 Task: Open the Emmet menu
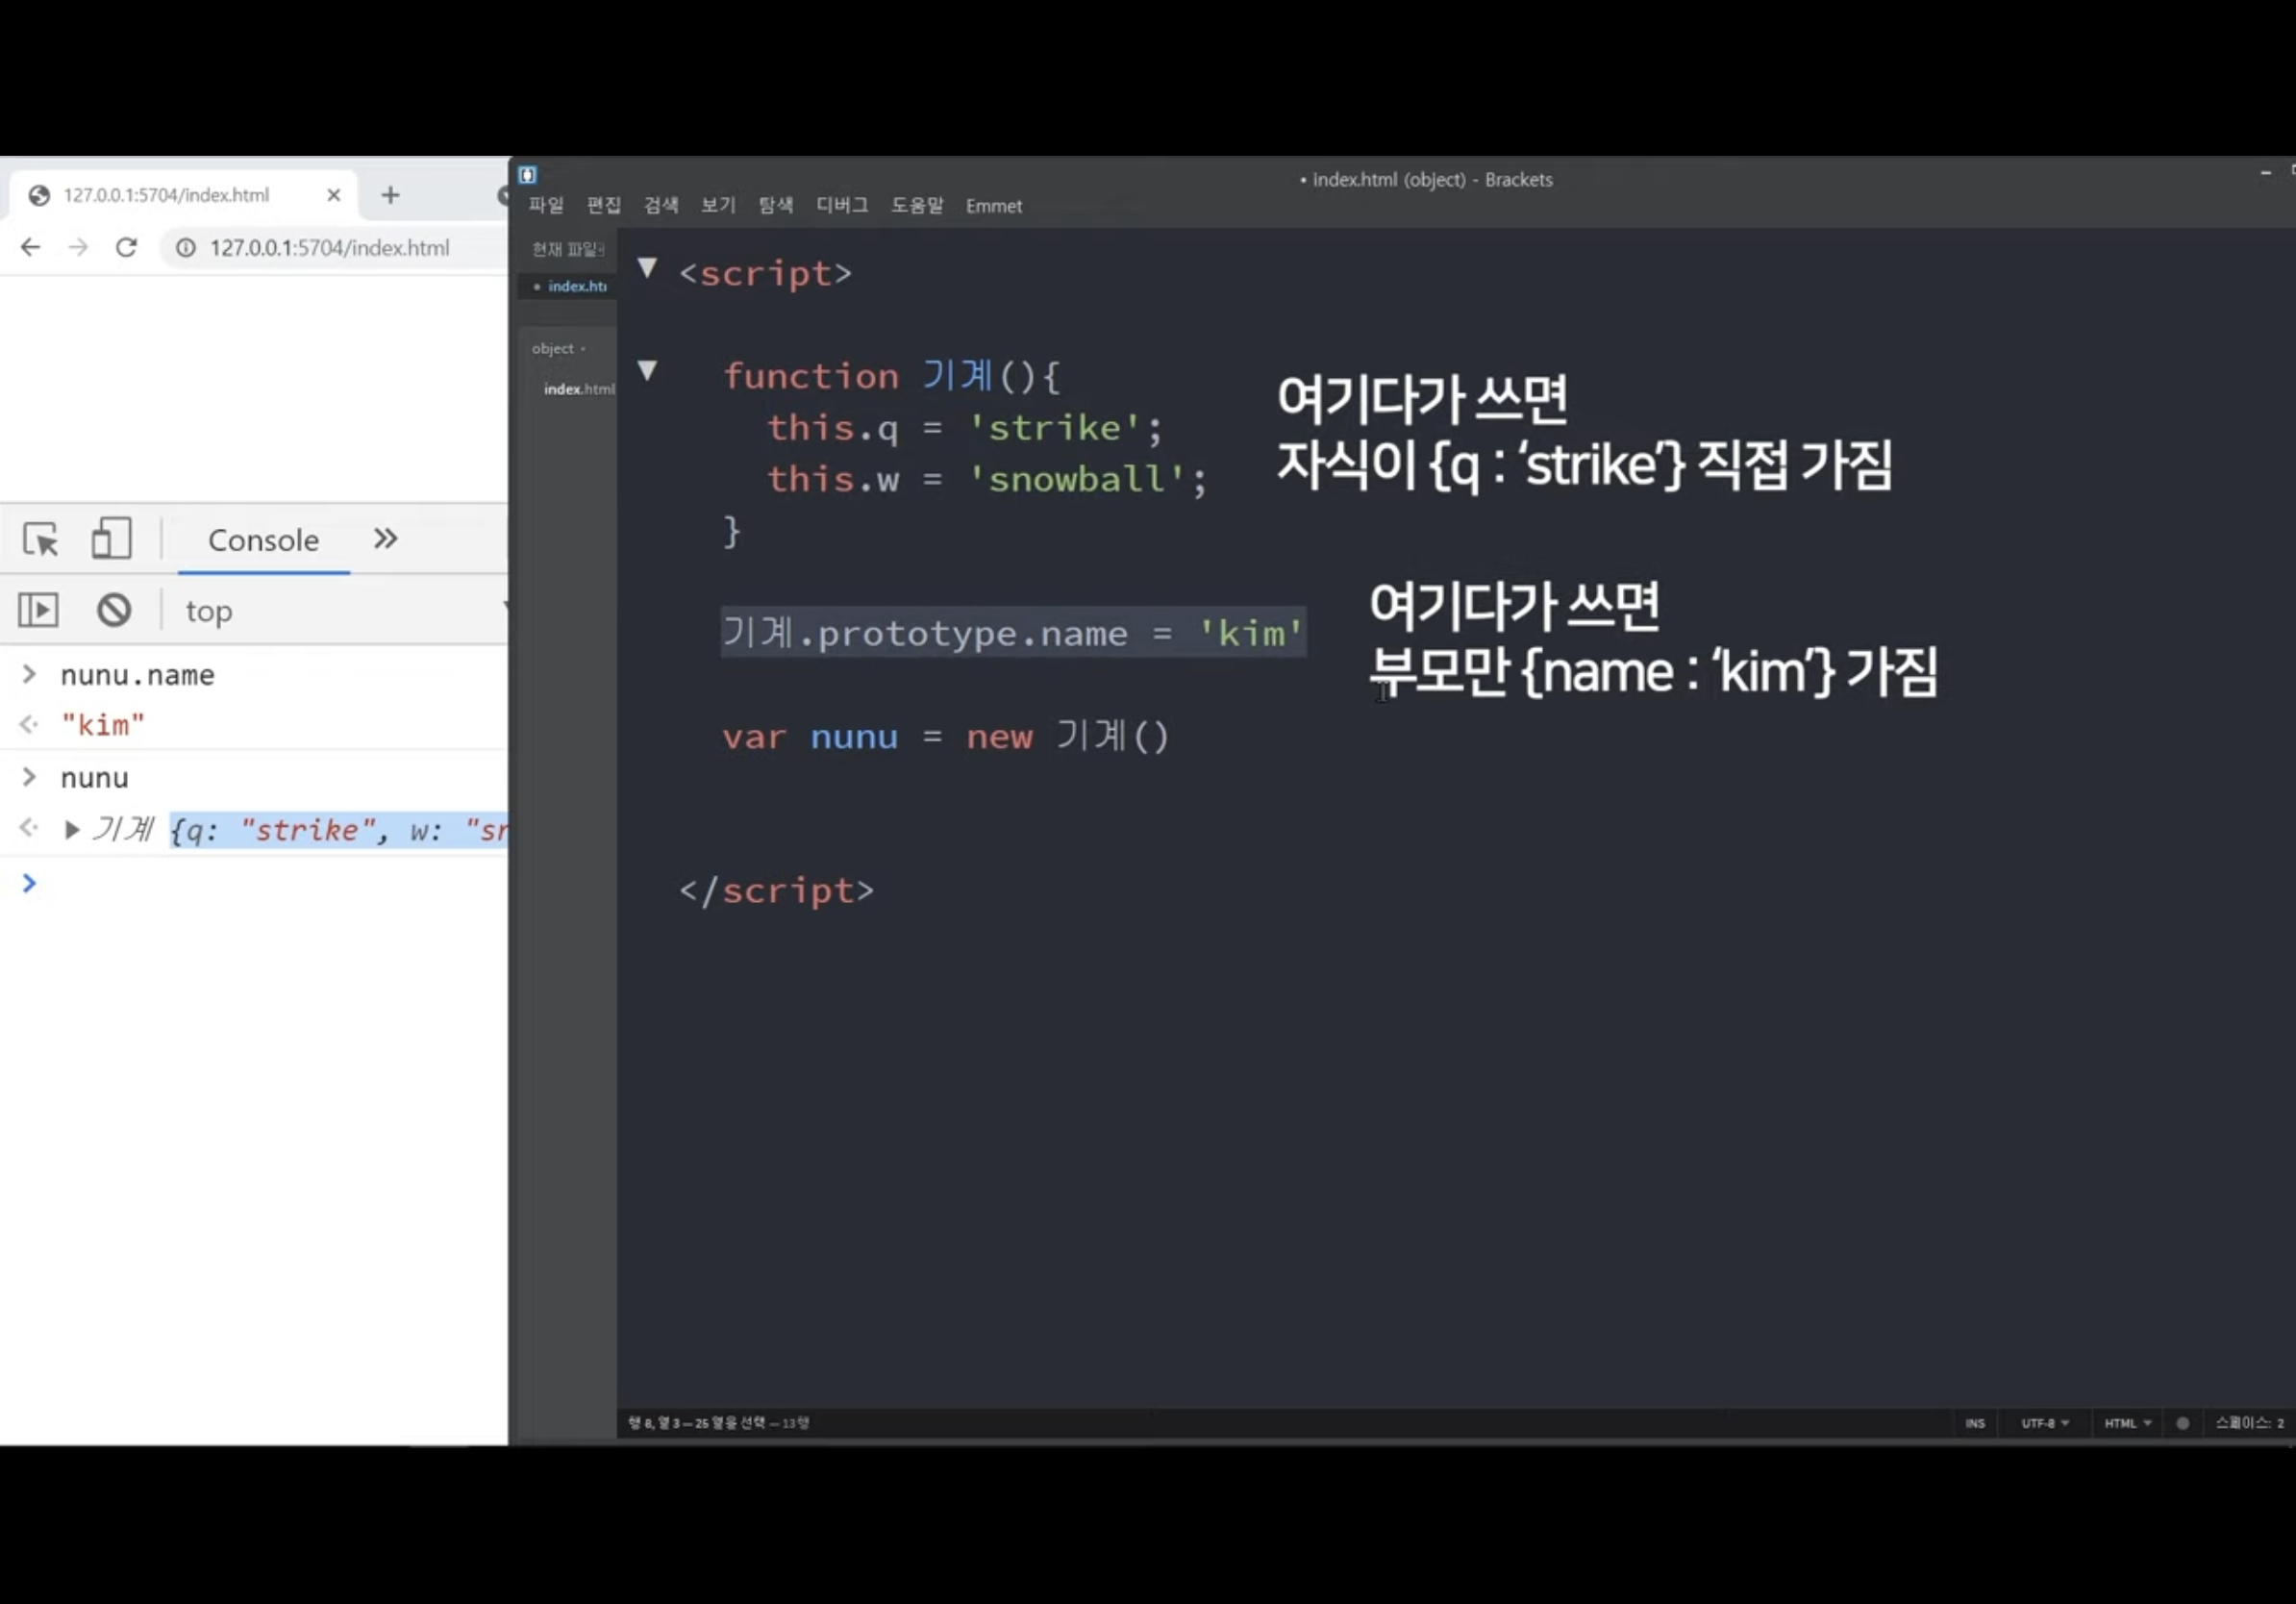pos(993,206)
